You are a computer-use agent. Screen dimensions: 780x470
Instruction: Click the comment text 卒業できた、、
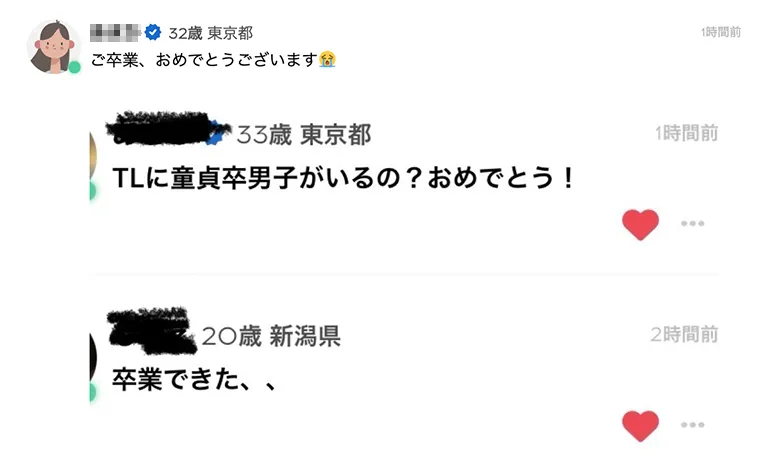click(x=194, y=380)
